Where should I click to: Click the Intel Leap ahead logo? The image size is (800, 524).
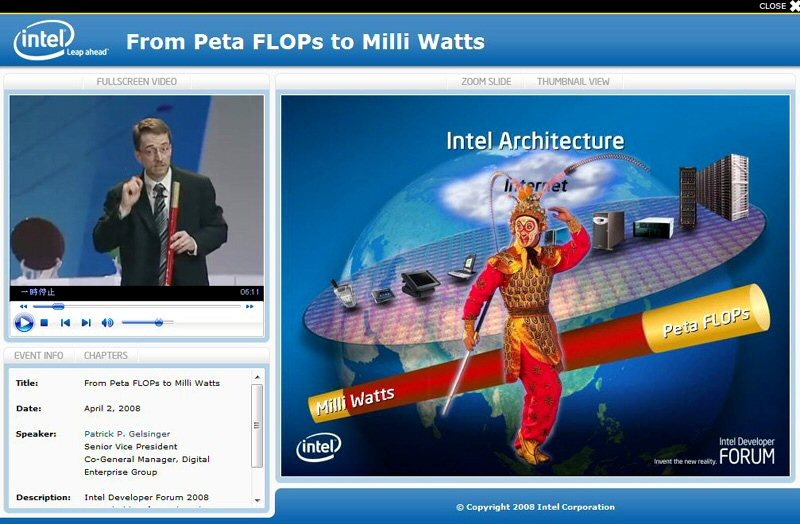[x=61, y=40]
